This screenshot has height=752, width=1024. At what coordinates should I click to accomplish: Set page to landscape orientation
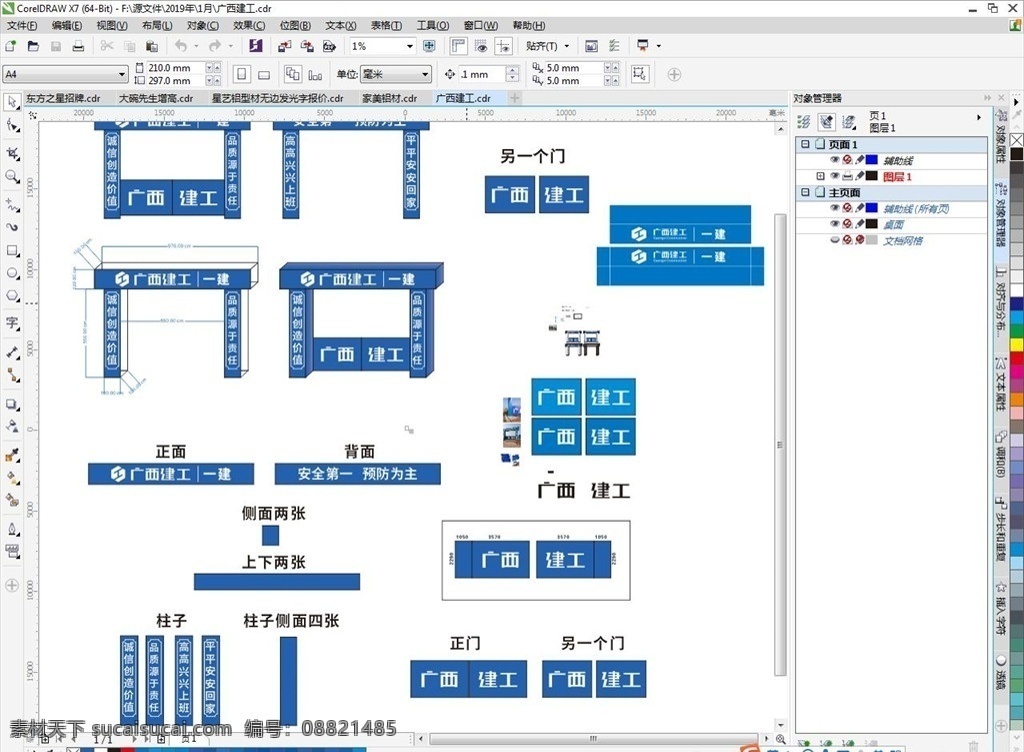click(x=264, y=74)
